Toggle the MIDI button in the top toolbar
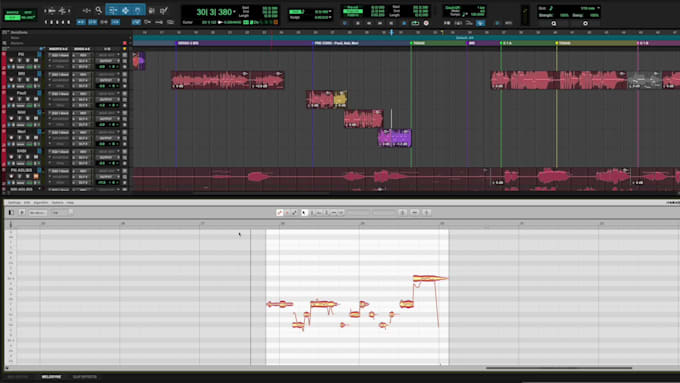680x383 pixels. (508, 23)
